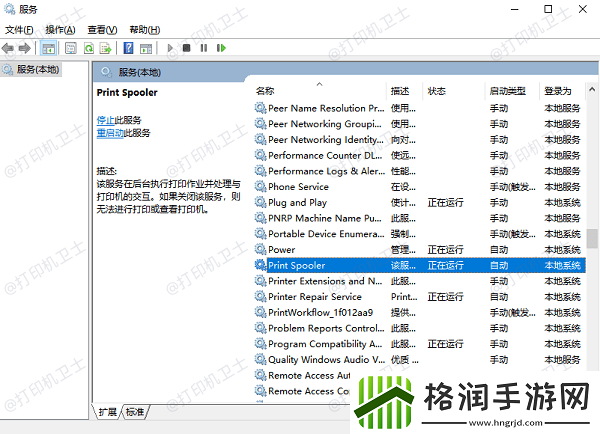Viewport: 600px width, 434px height.
Task: Select the Problem Reports Control... name
Action: pos(326,328)
